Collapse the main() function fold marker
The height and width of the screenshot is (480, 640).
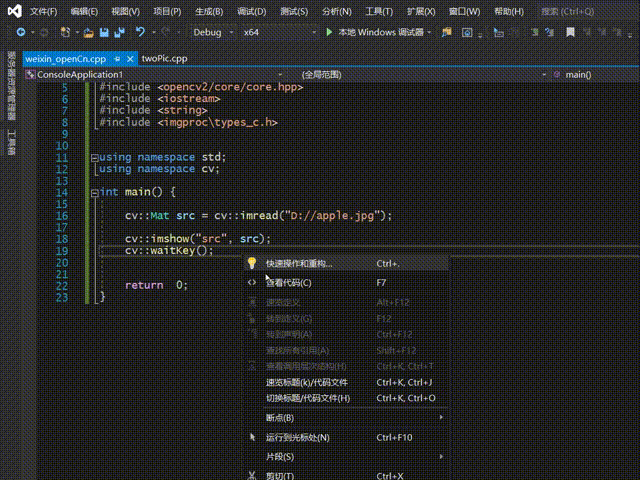tap(93, 192)
